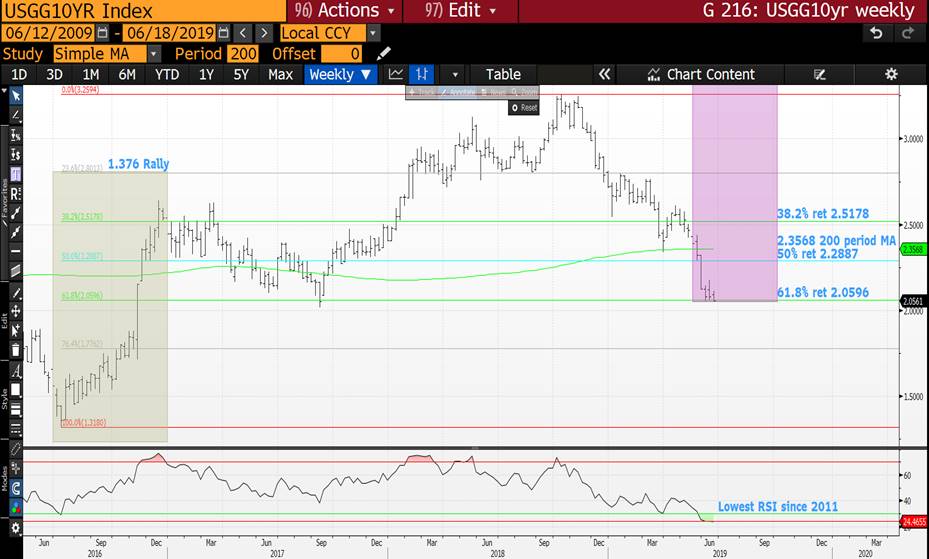The height and width of the screenshot is (559, 929).
Task: Open chart settings gear in top toolbar
Action: (890, 74)
